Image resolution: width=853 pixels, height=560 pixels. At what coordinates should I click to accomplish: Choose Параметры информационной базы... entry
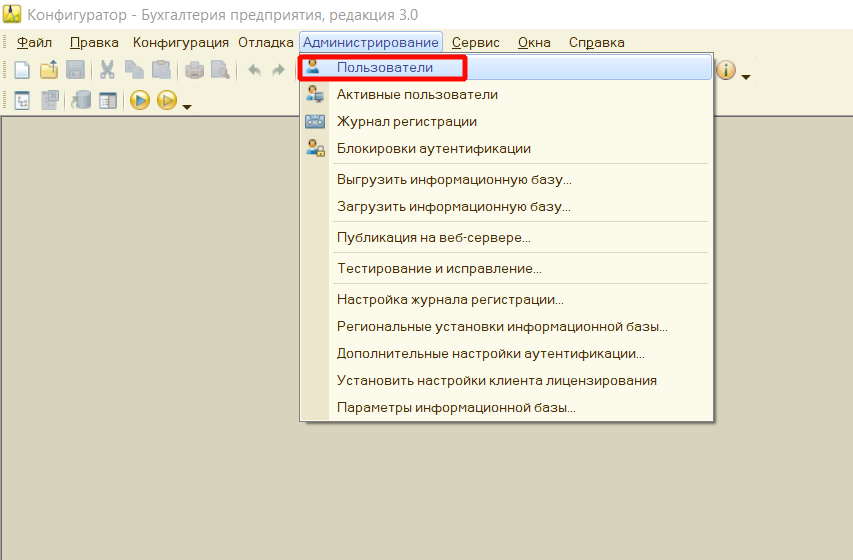(x=456, y=408)
